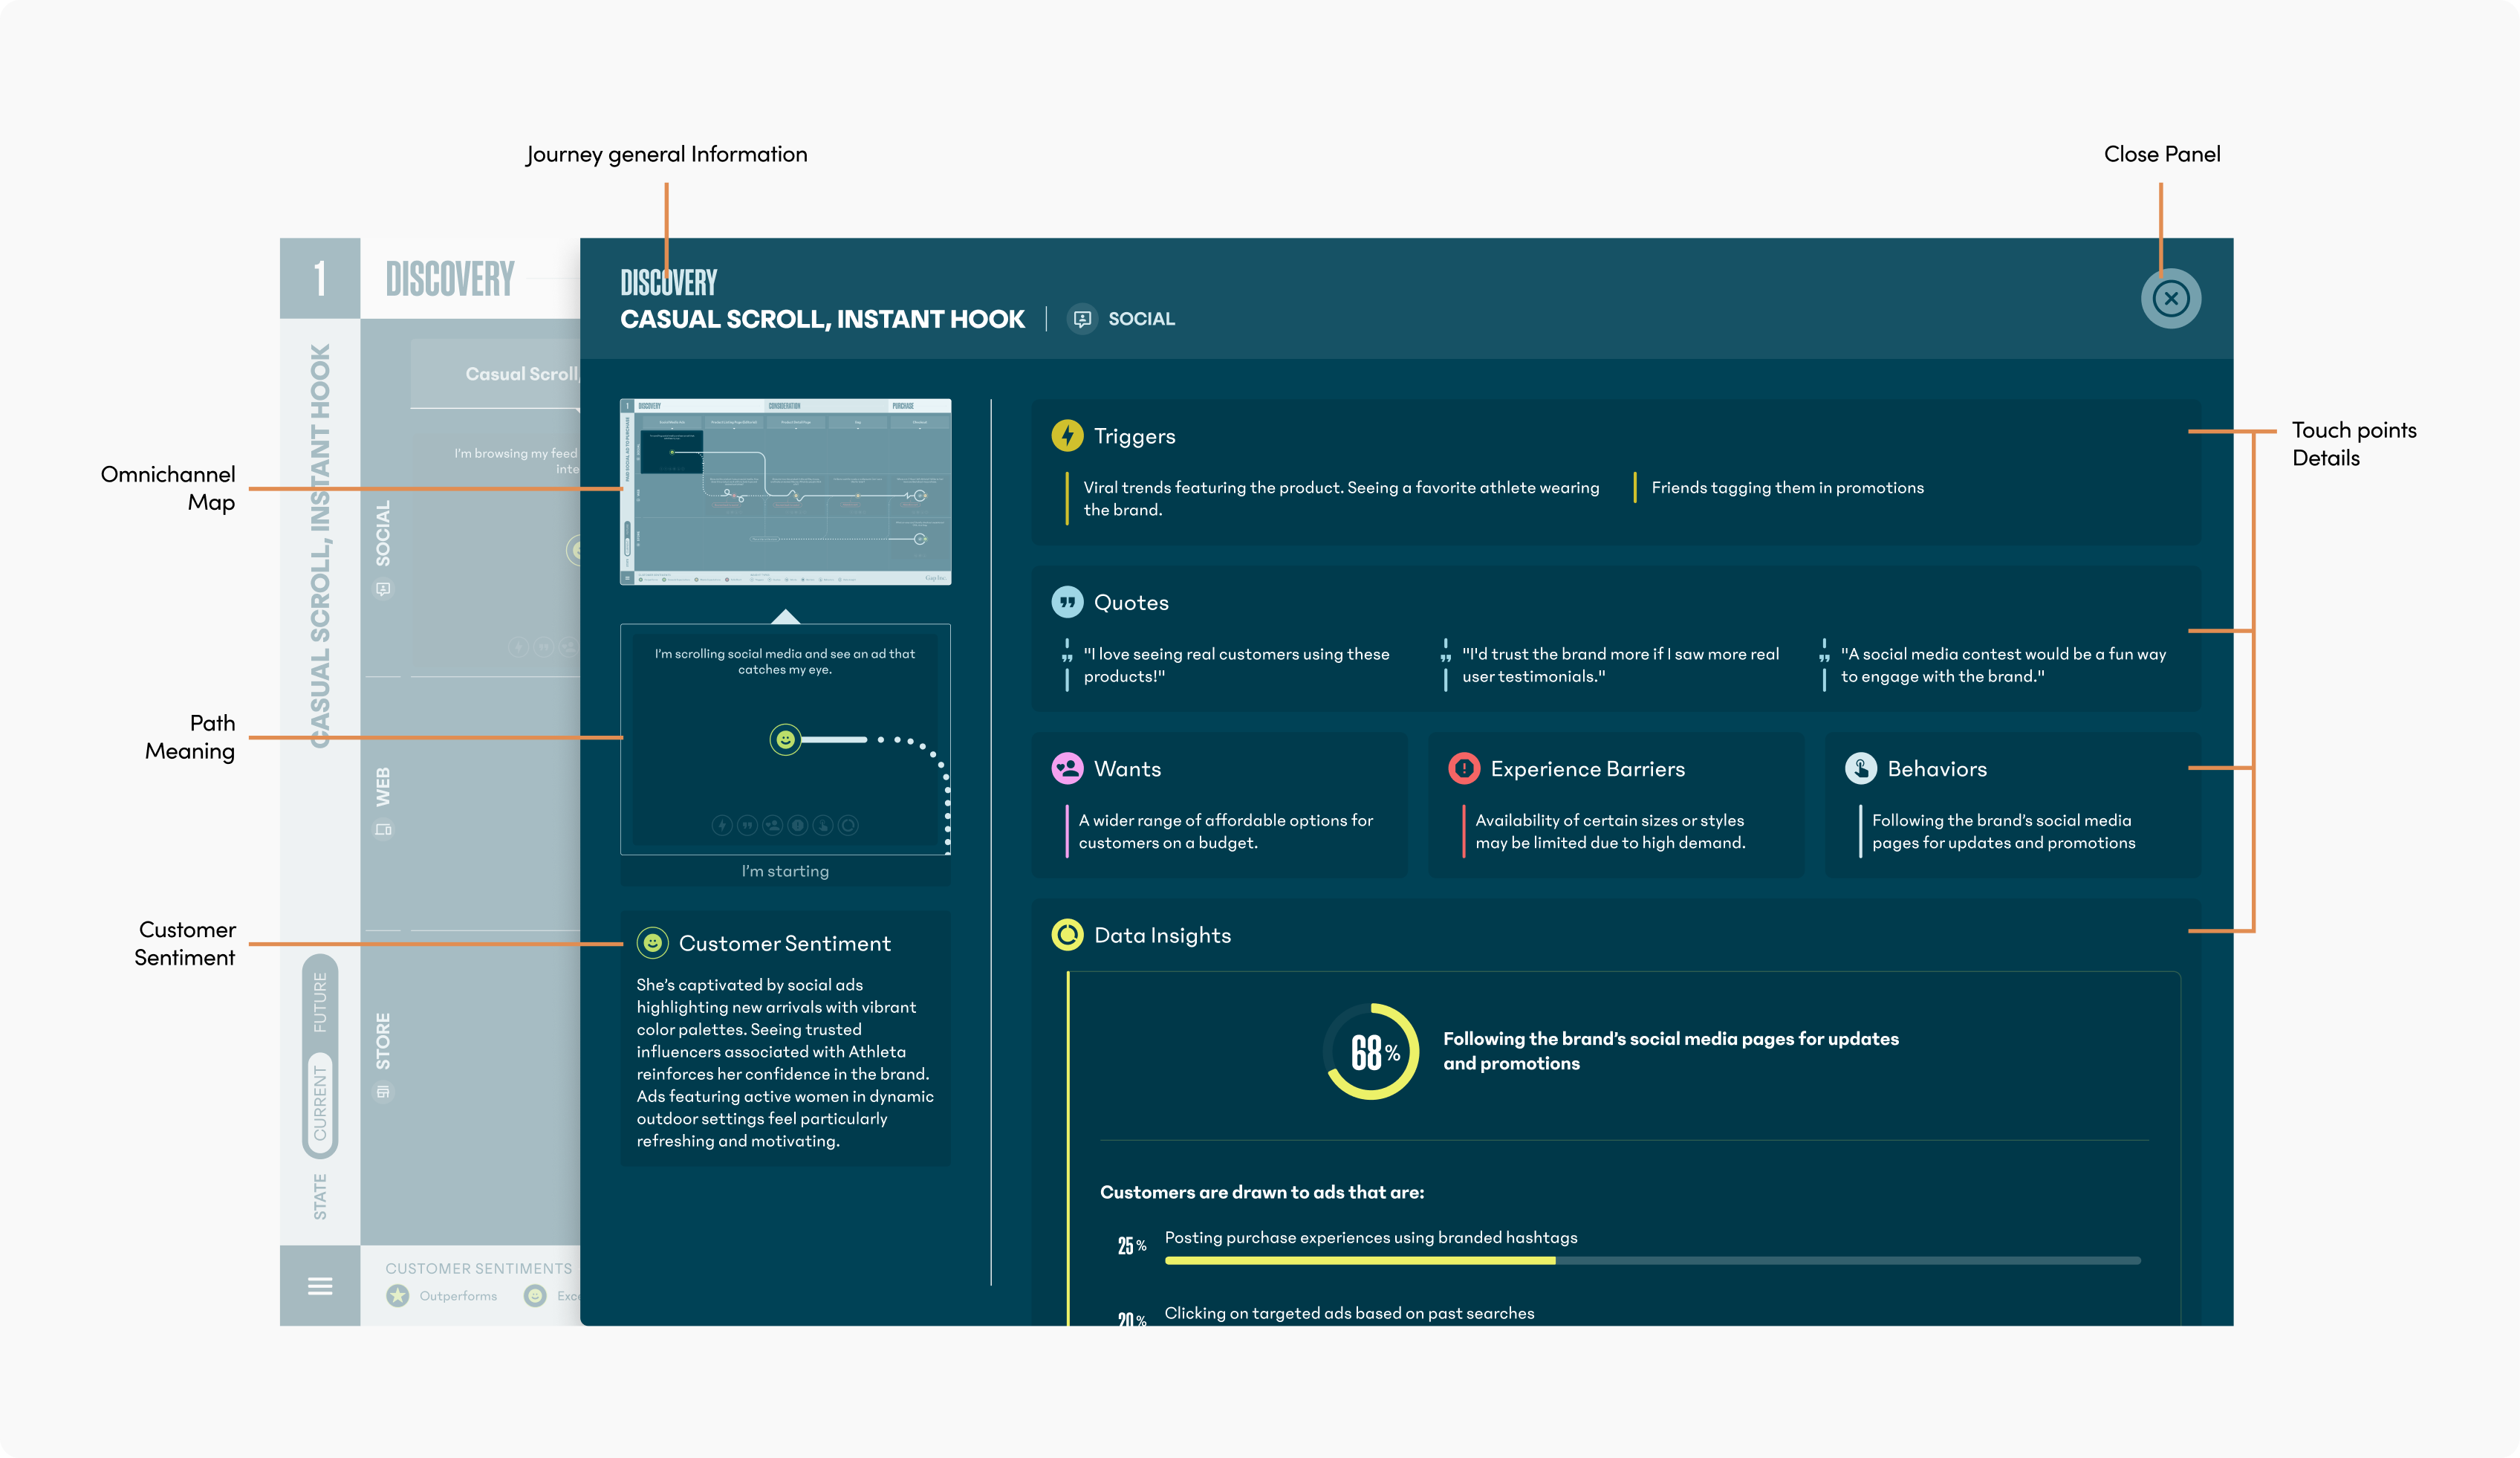Click the smiley node on the path diagram
Screen dimensions: 2520x1458
785,739
